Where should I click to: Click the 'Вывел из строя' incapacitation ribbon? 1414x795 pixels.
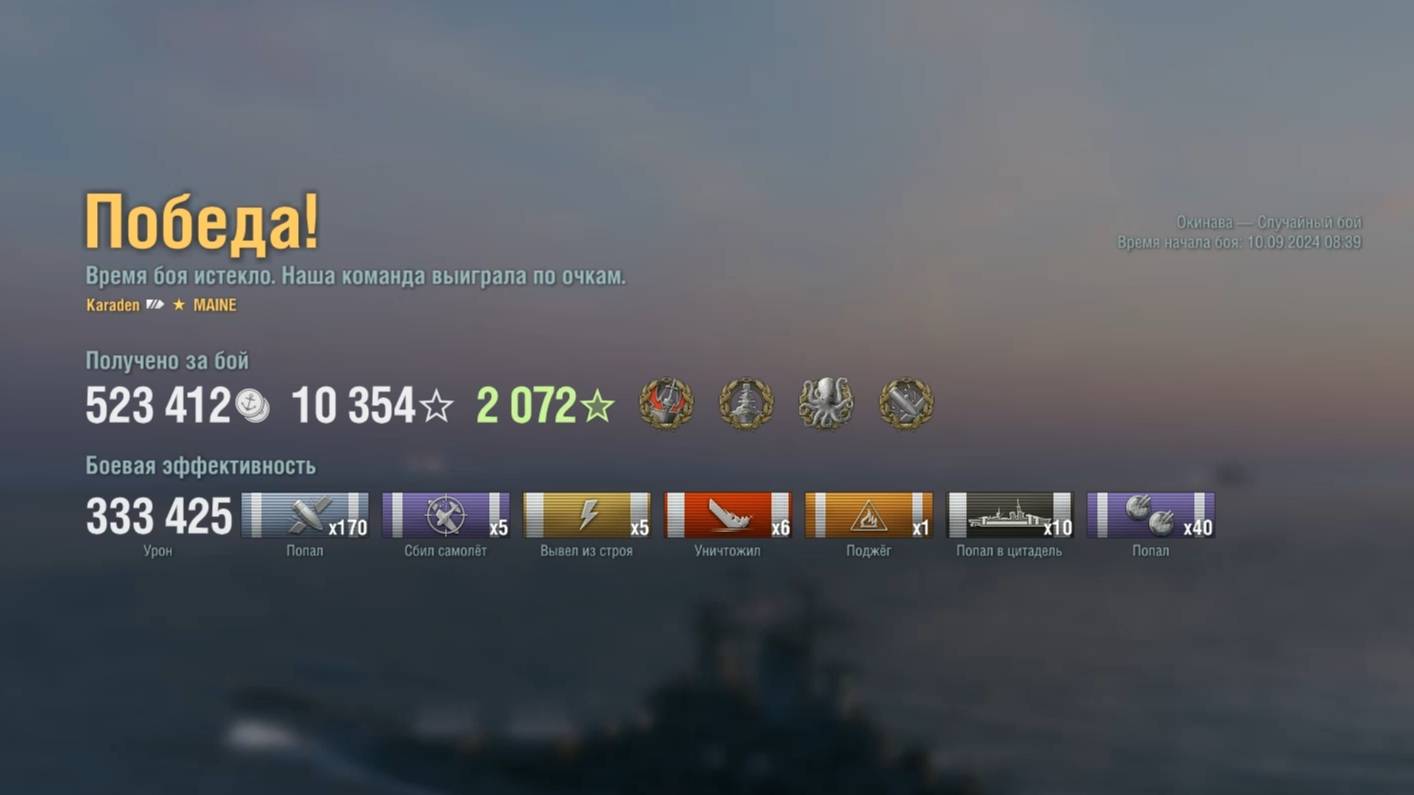(587, 515)
